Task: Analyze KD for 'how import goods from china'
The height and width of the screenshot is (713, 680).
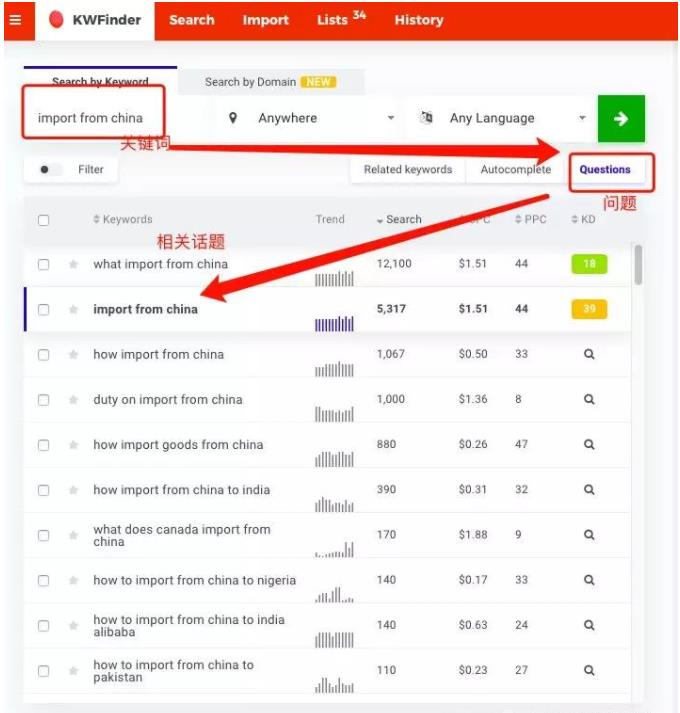Action: point(589,445)
